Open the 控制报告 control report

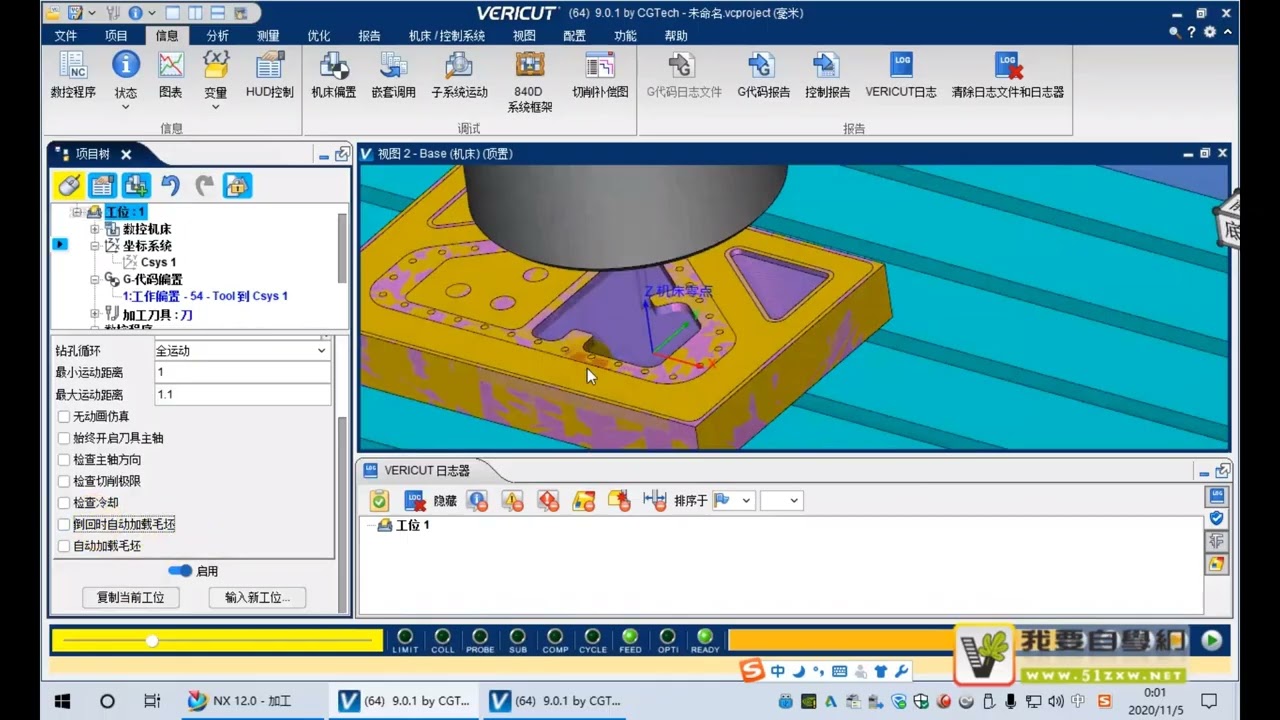click(x=827, y=75)
